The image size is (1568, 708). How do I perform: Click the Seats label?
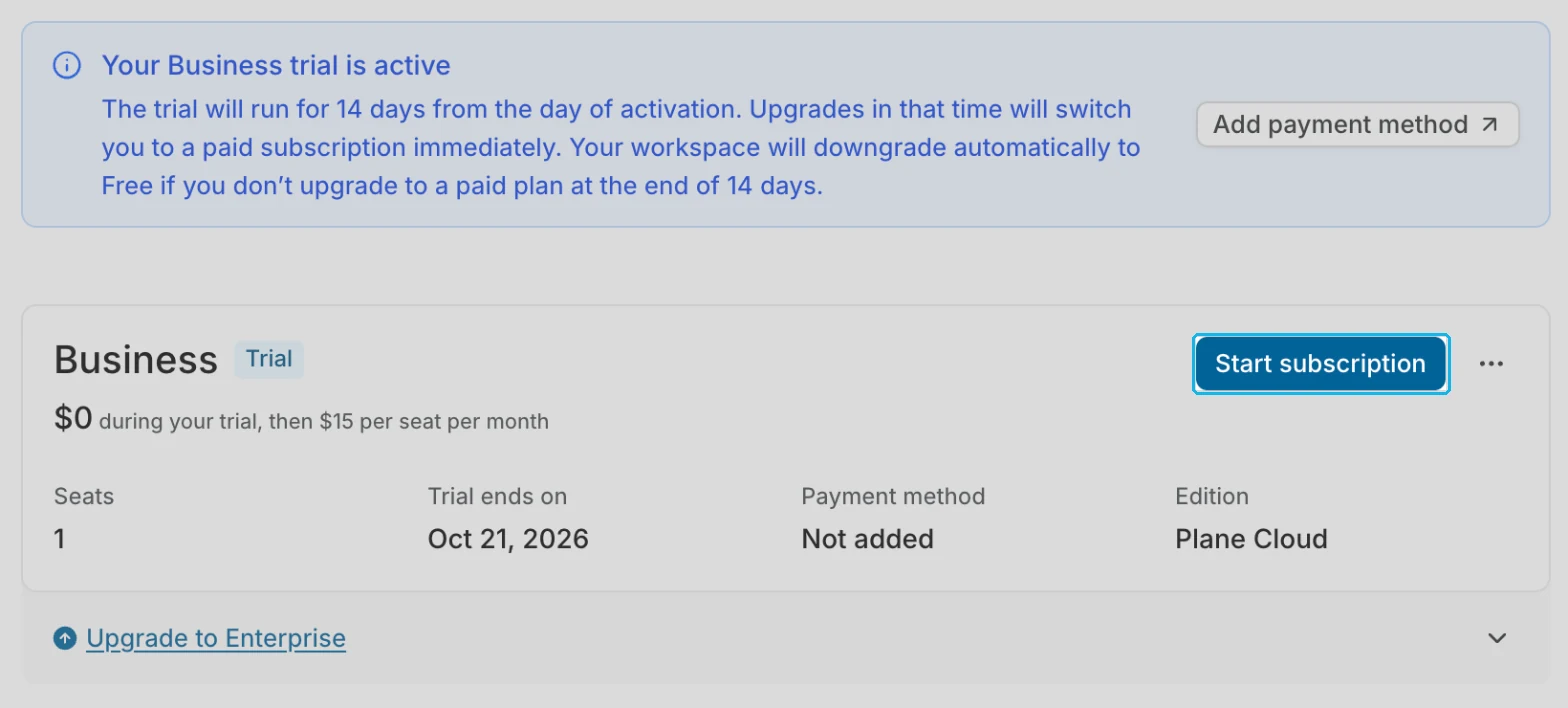pos(84,496)
